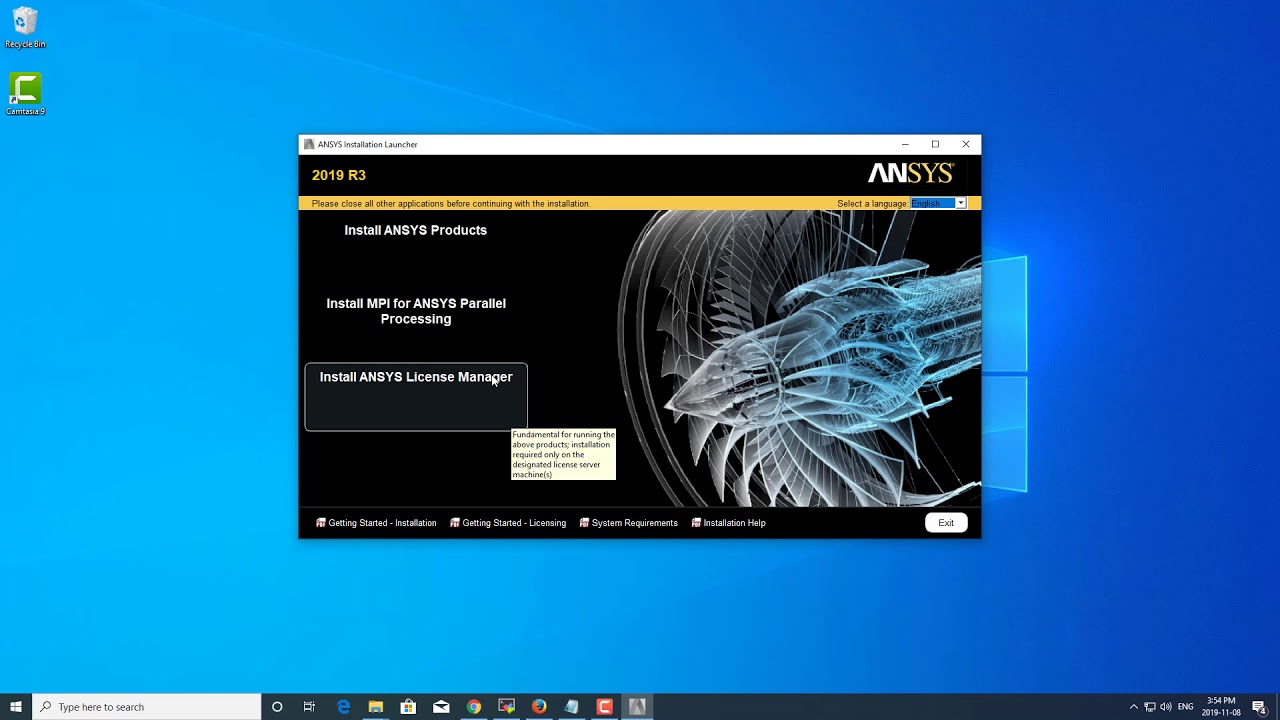Click the taskbar search box

pyautogui.click(x=147, y=707)
